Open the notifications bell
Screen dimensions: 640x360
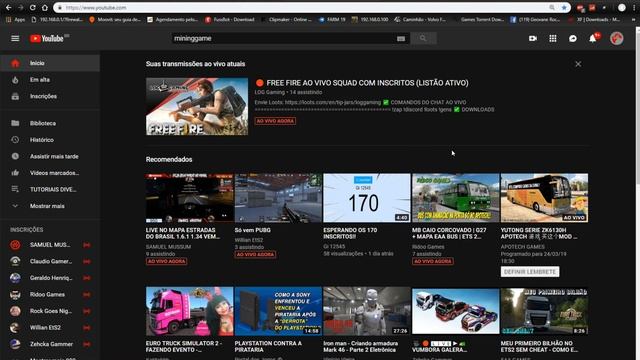593,38
